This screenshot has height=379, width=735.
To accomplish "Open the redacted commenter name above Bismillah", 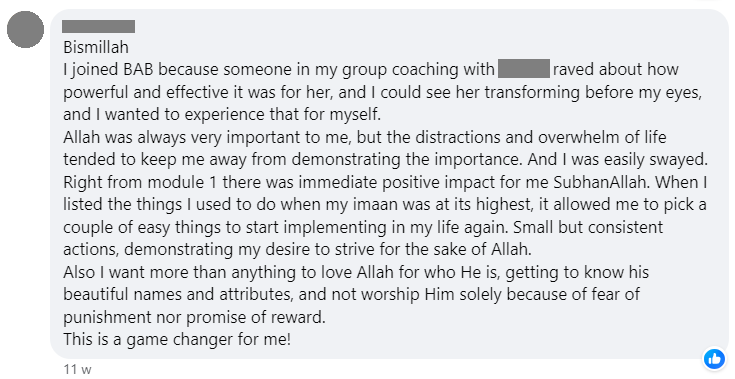I will tap(98, 27).
